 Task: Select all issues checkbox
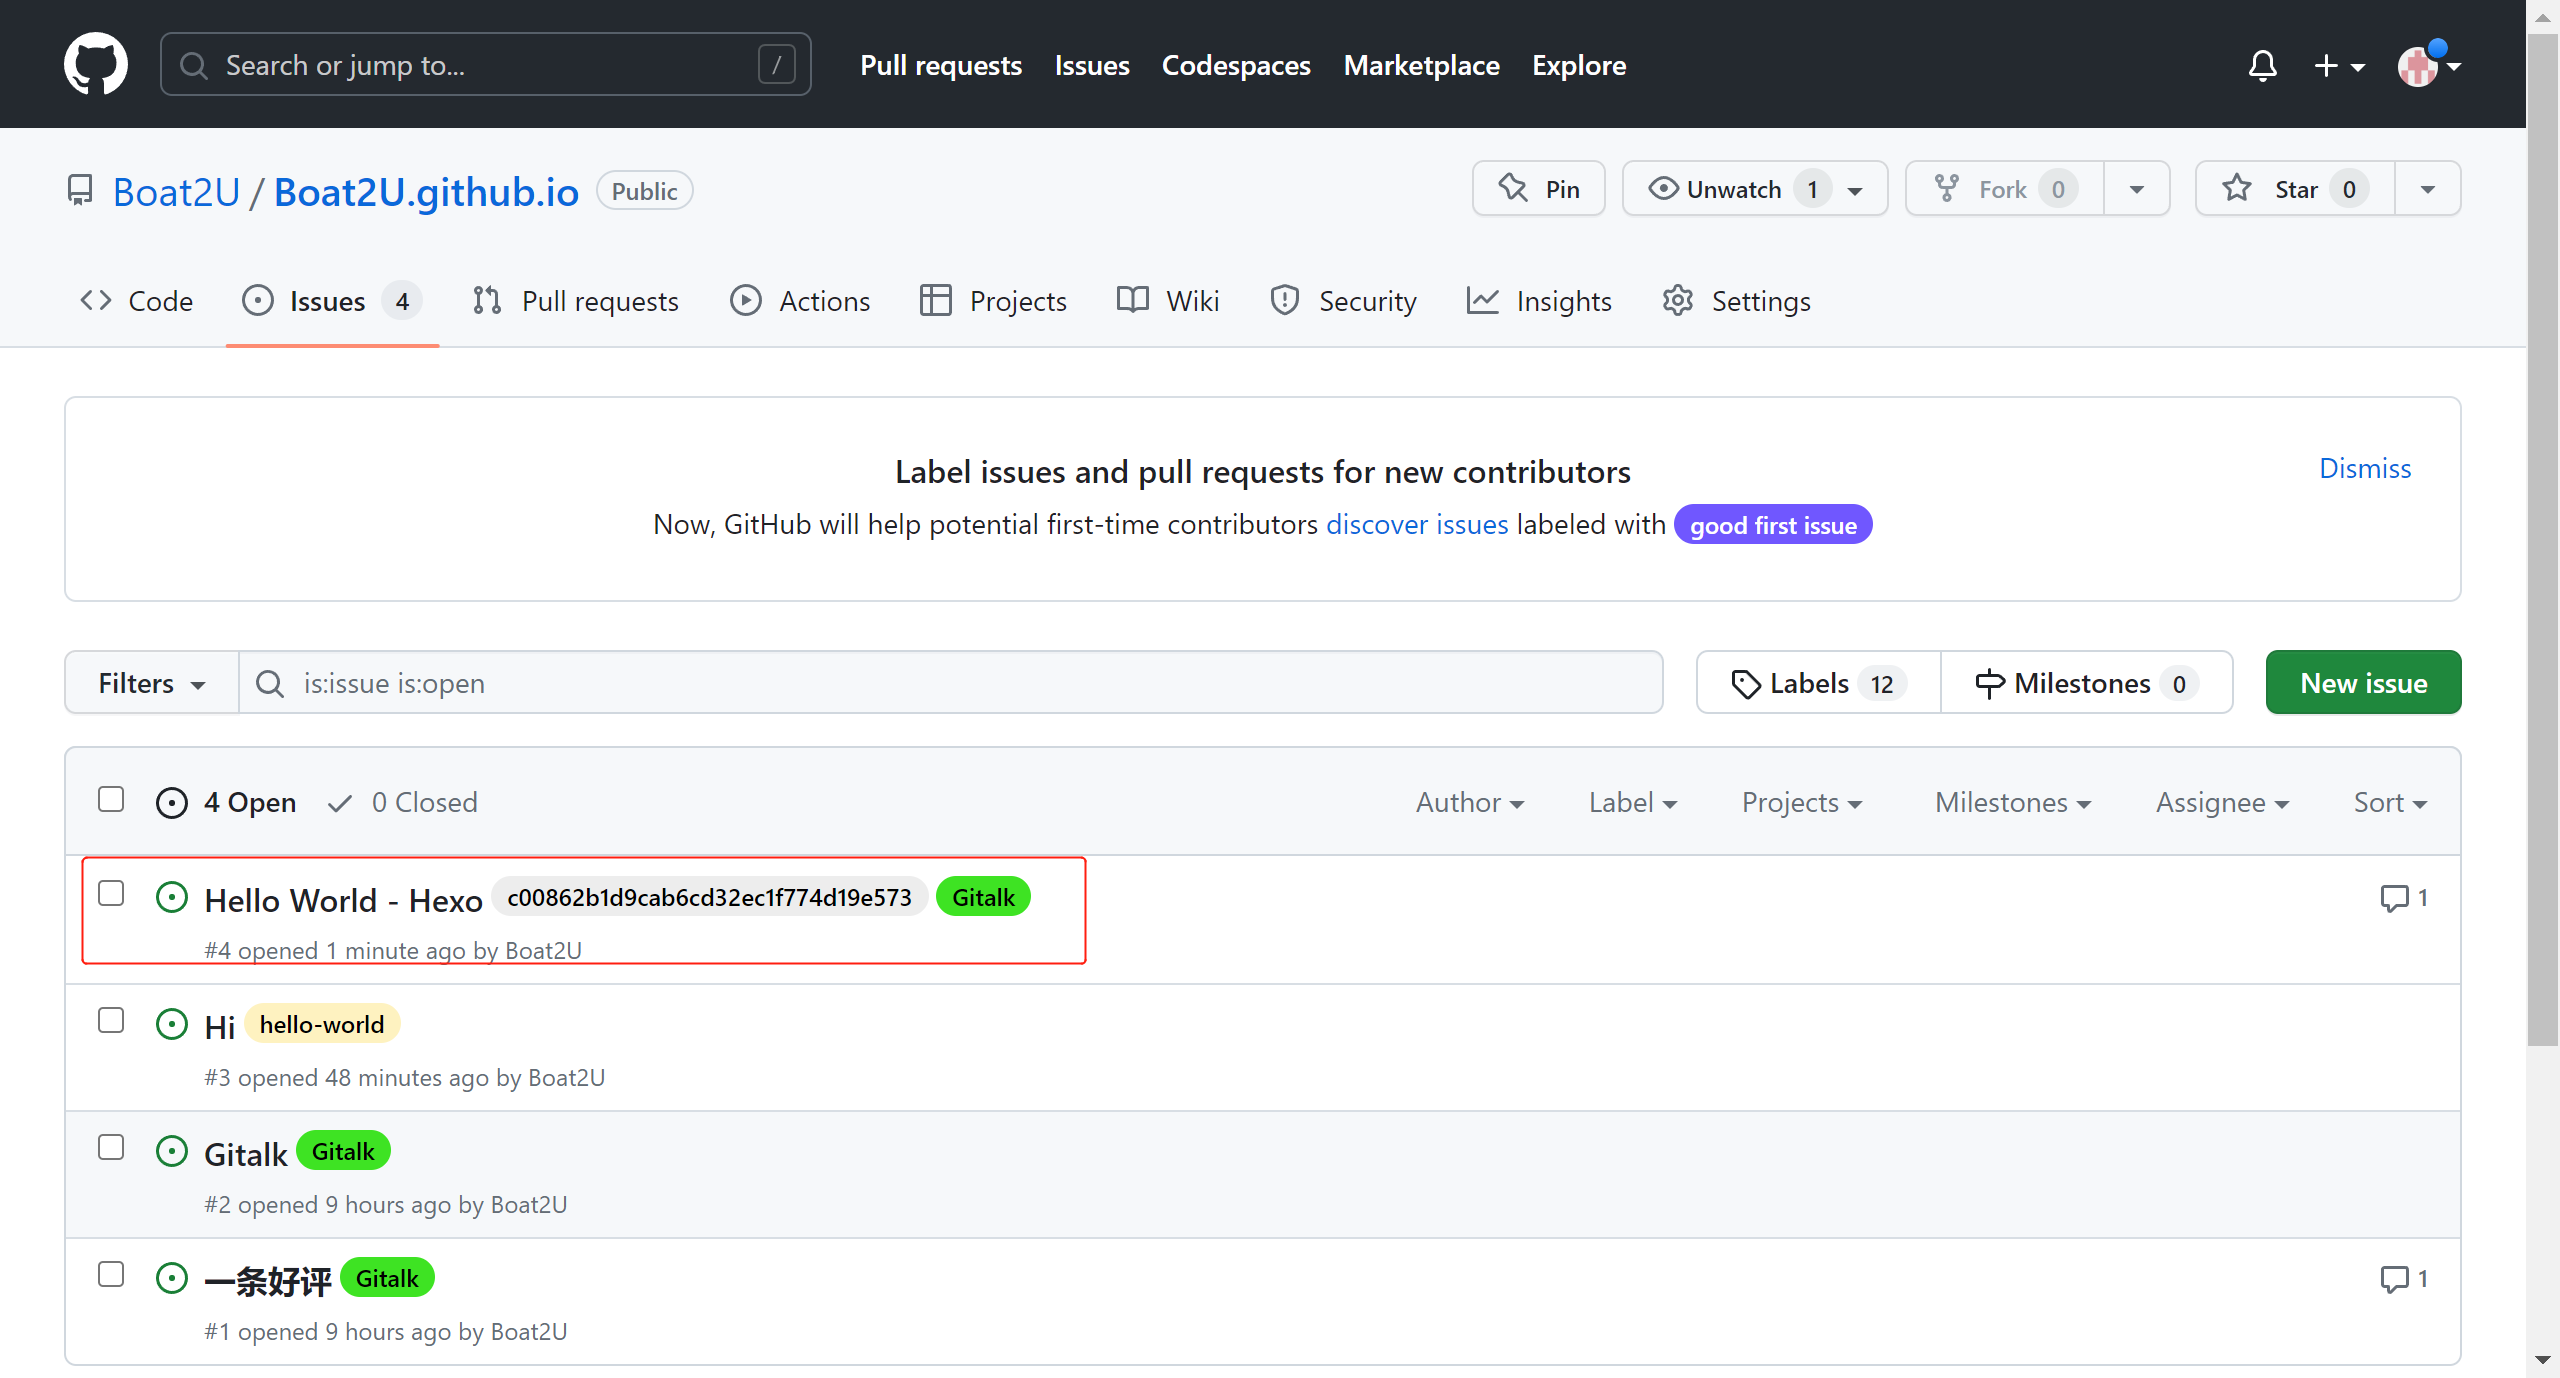point(111,800)
